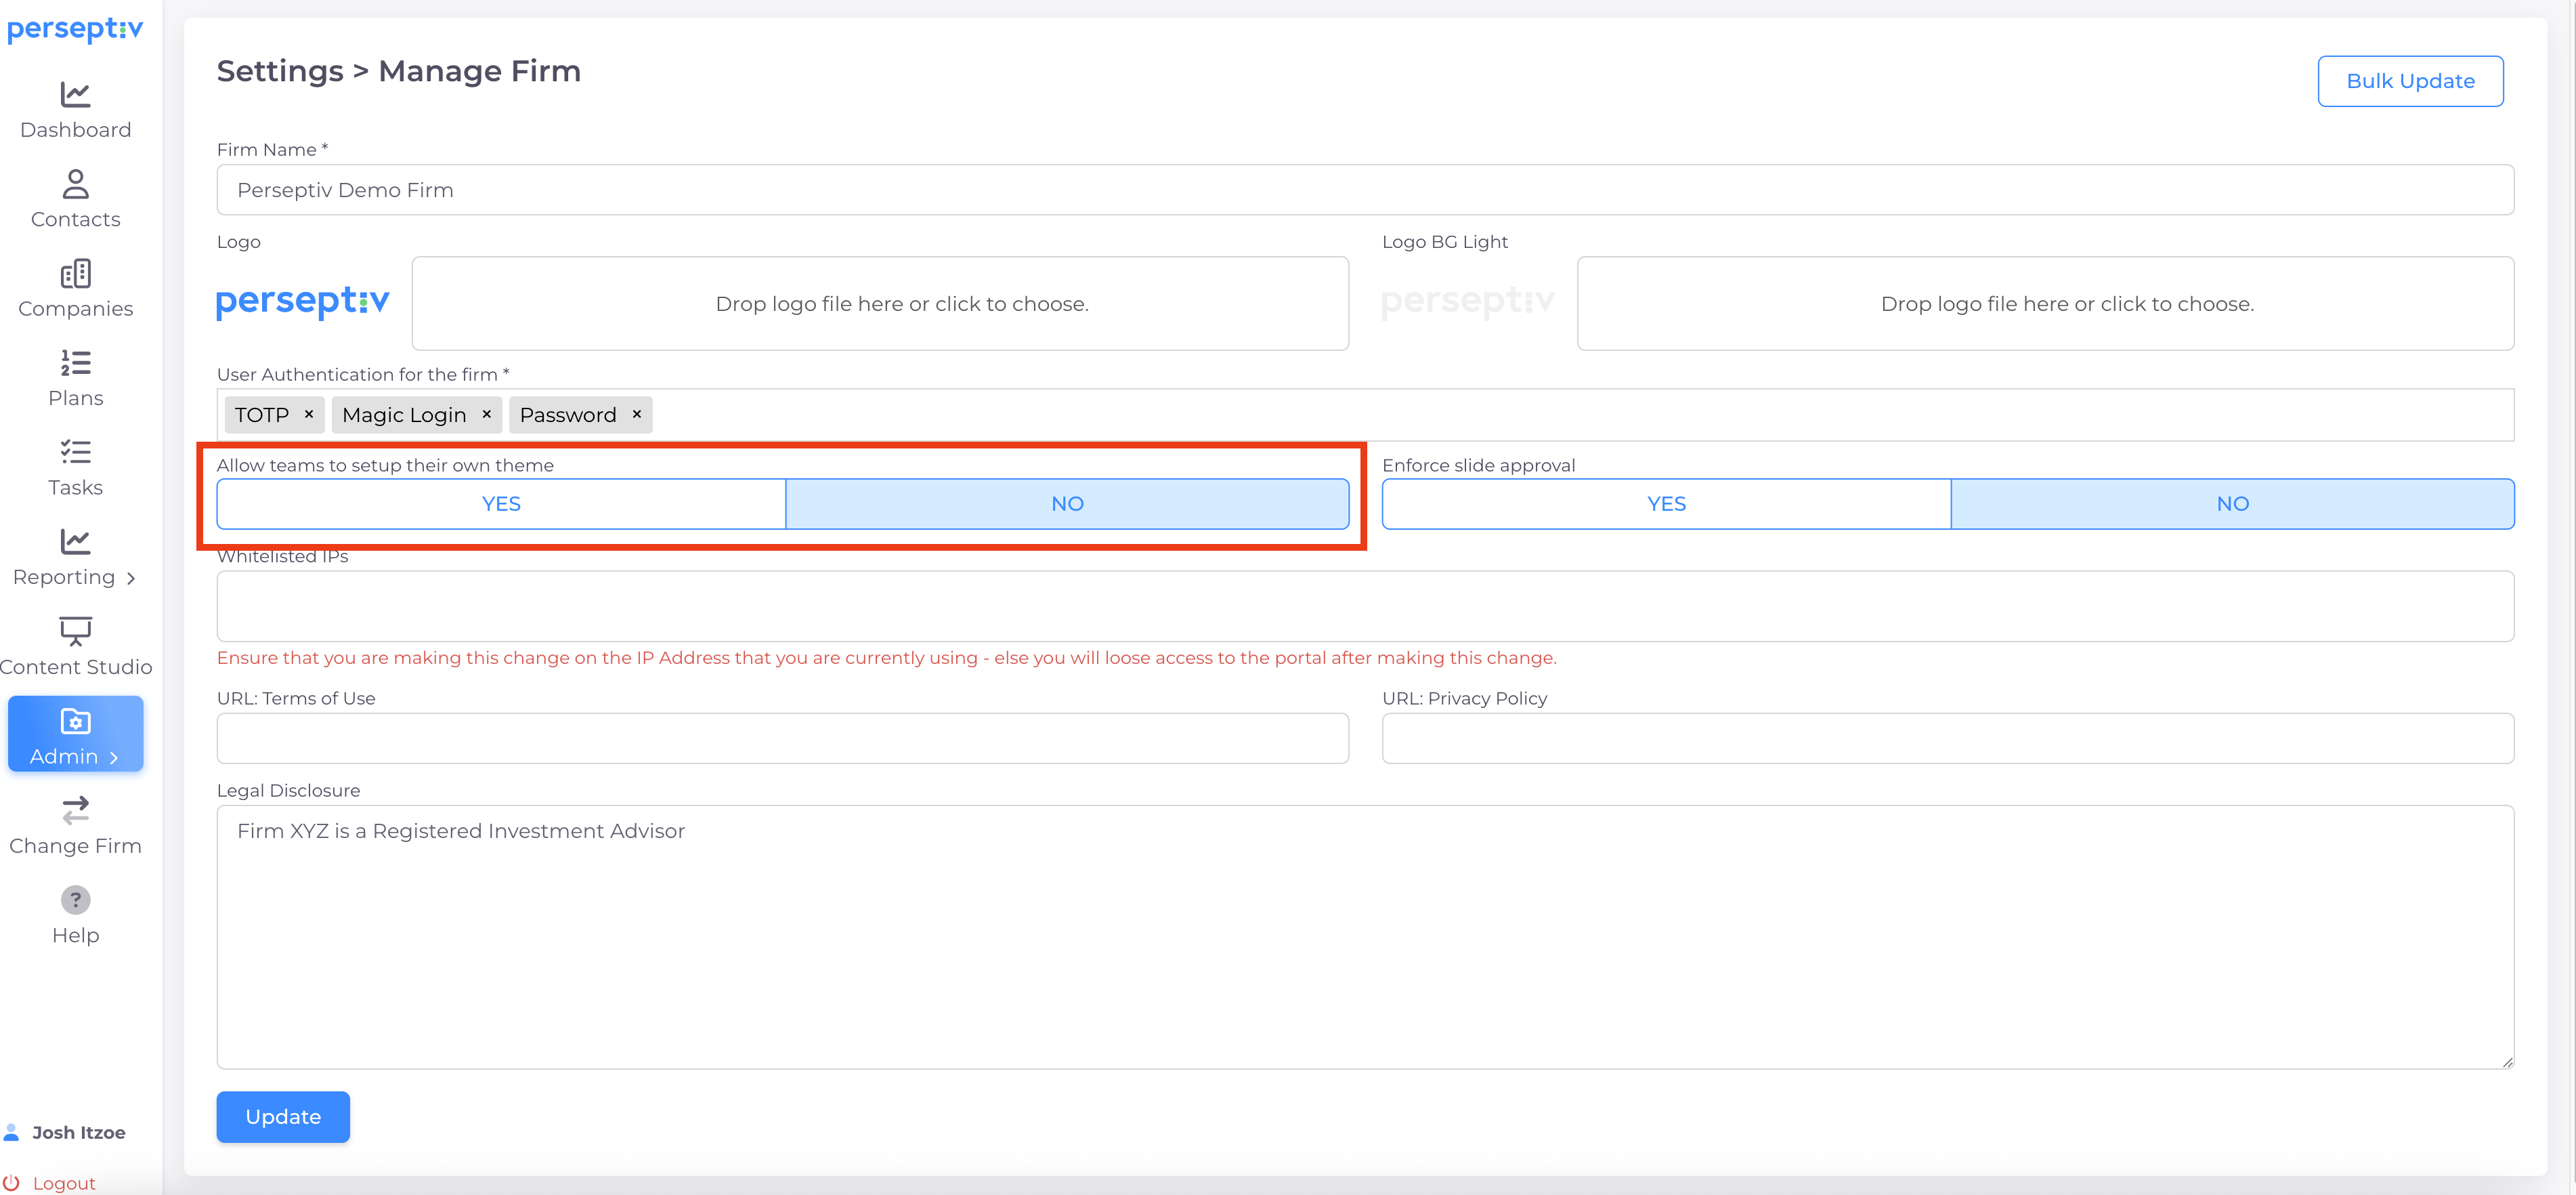Open the Companies building icon
This screenshot has height=1195, width=2576.
pos(75,274)
